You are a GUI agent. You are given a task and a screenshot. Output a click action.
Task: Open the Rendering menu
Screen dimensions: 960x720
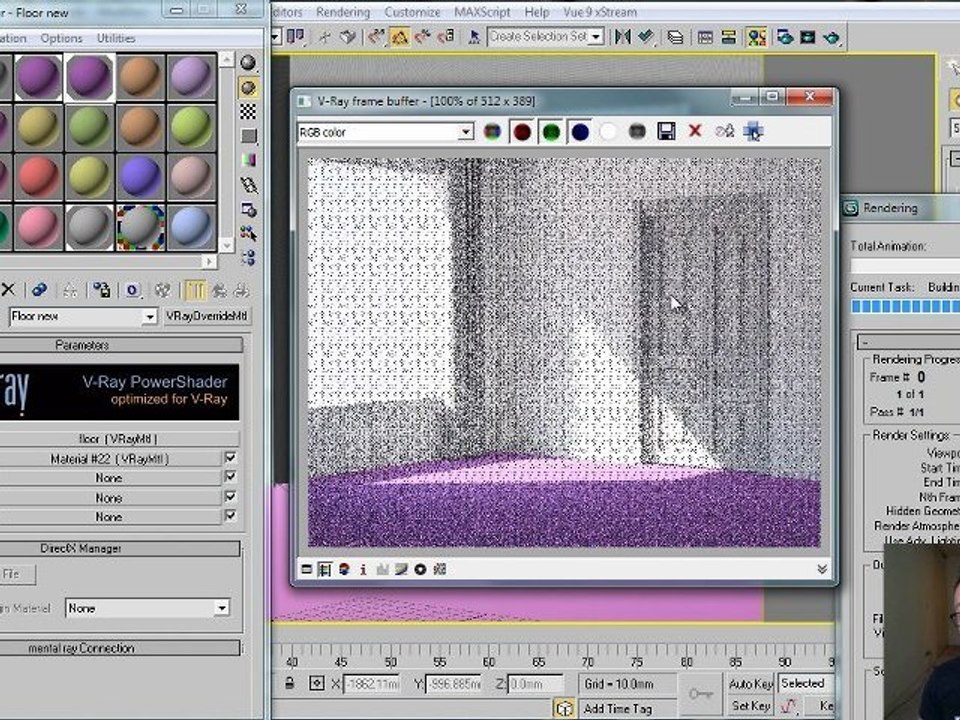point(342,12)
